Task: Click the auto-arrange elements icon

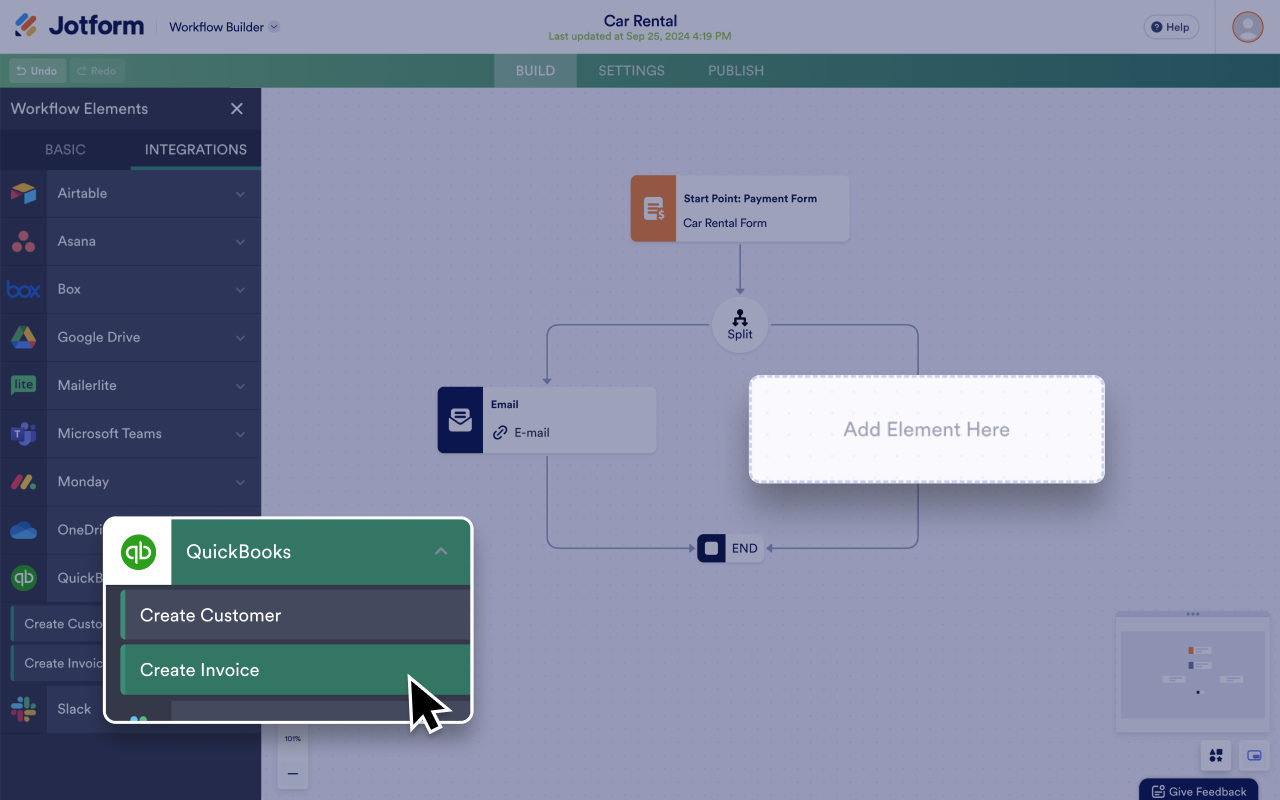Action: click(1216, 756)
